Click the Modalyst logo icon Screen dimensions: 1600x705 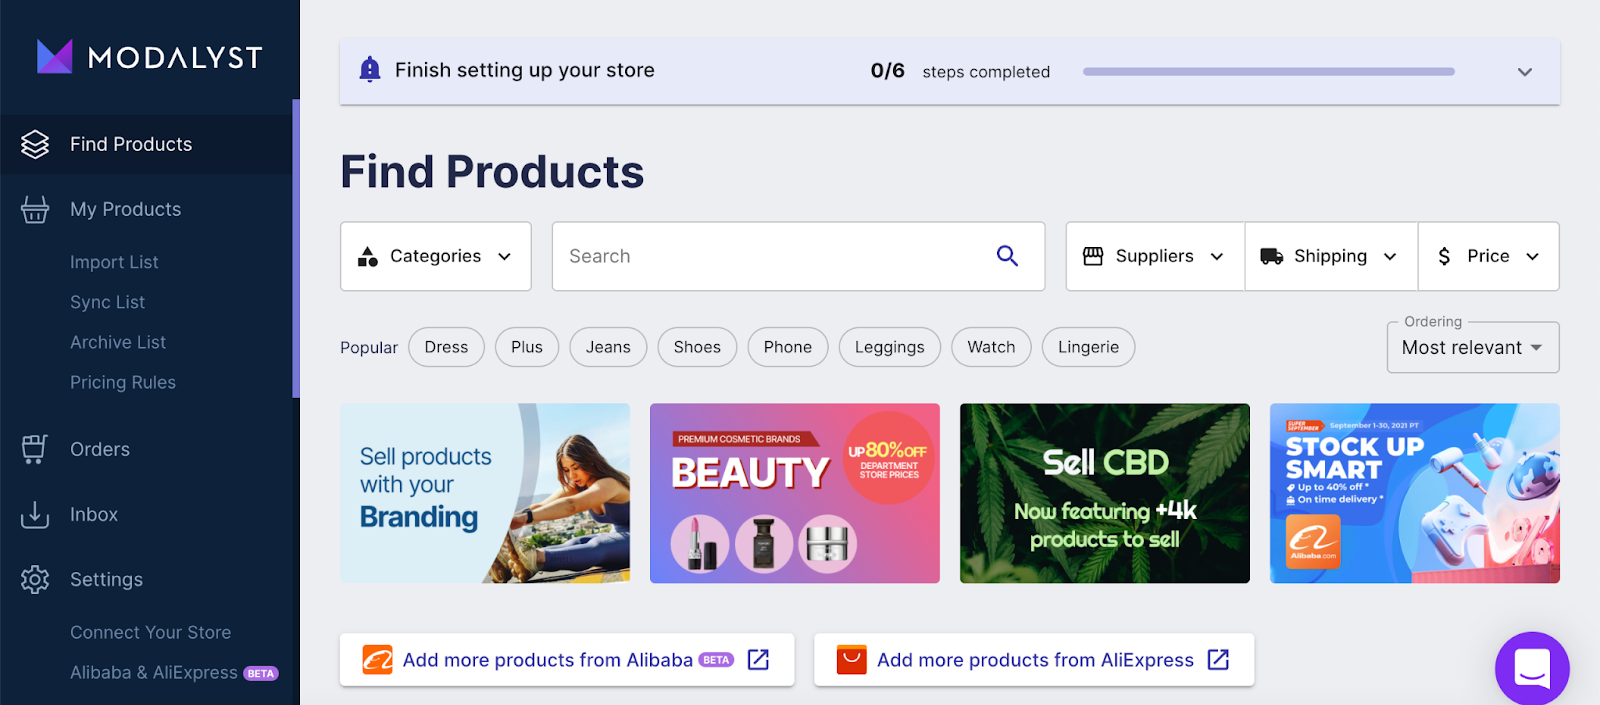point(54,57)
